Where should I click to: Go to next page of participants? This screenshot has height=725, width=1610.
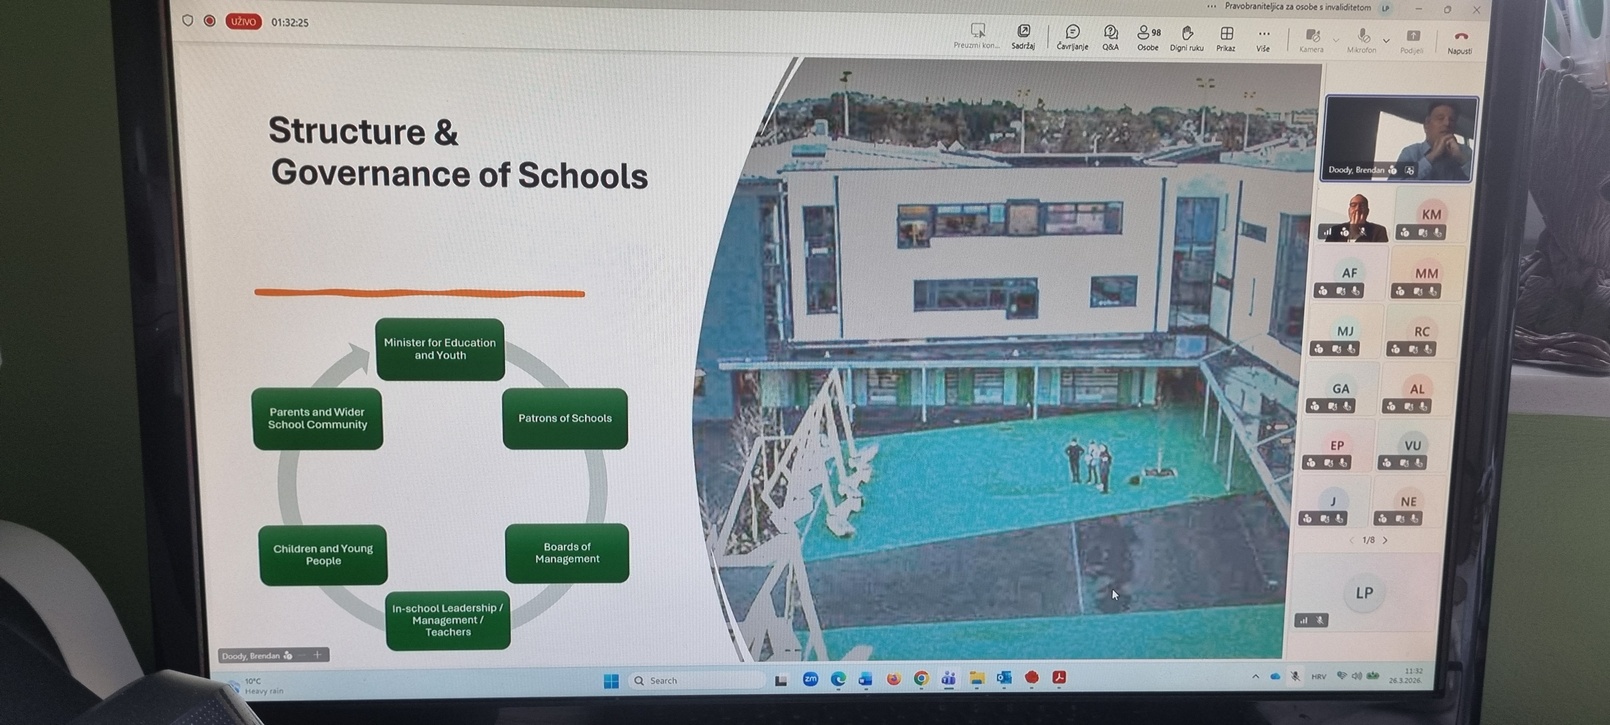click(x=1385, y=540)
